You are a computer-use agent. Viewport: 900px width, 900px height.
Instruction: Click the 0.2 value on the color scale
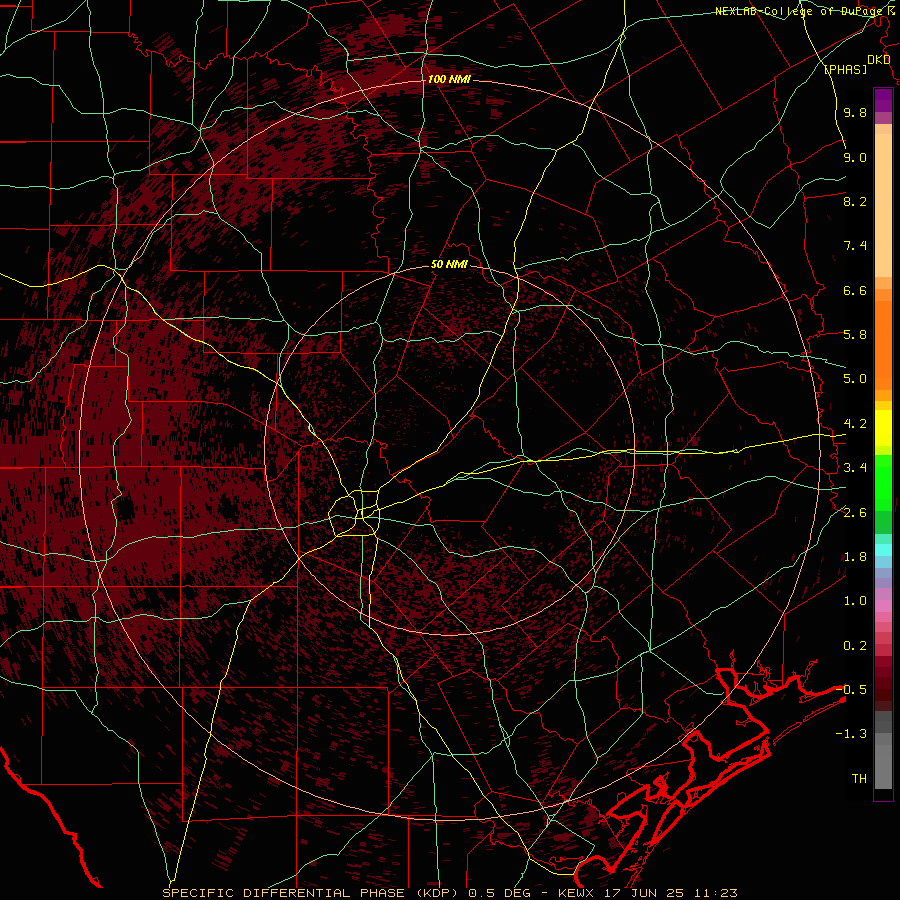click(x=855, y=646)
